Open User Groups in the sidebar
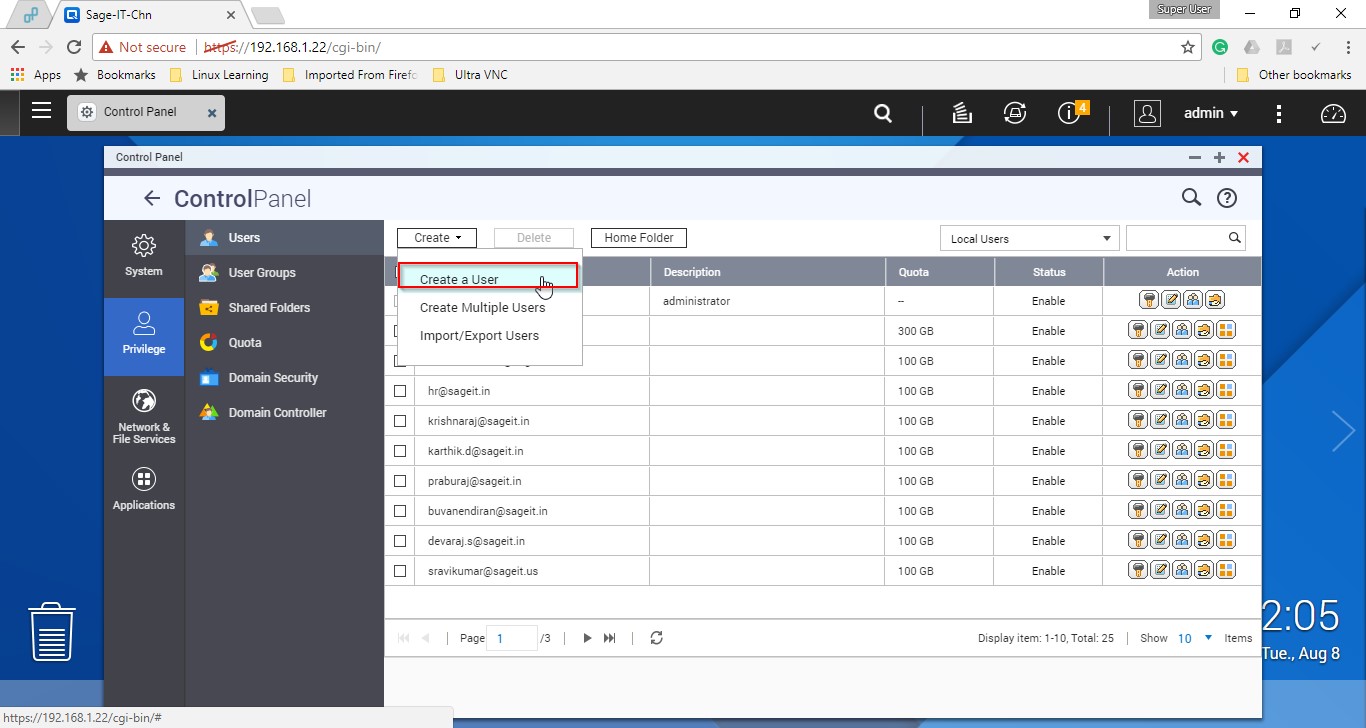Viewport: 1366px width, 728px height. click(x=261, y=273)
